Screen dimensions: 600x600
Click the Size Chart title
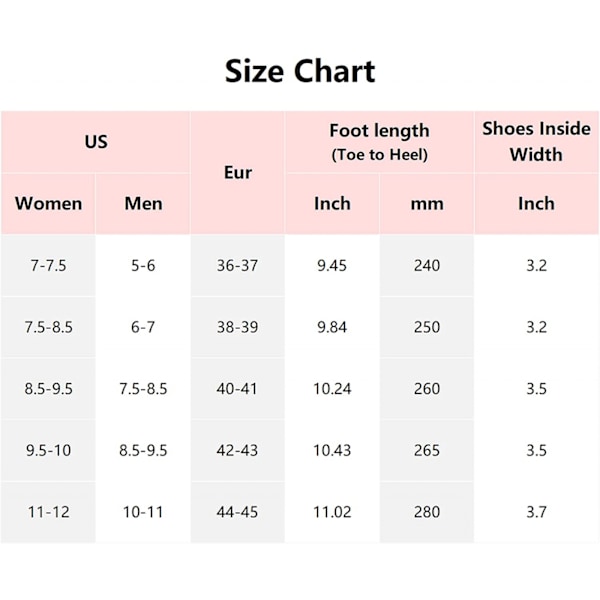coord(300,72)
